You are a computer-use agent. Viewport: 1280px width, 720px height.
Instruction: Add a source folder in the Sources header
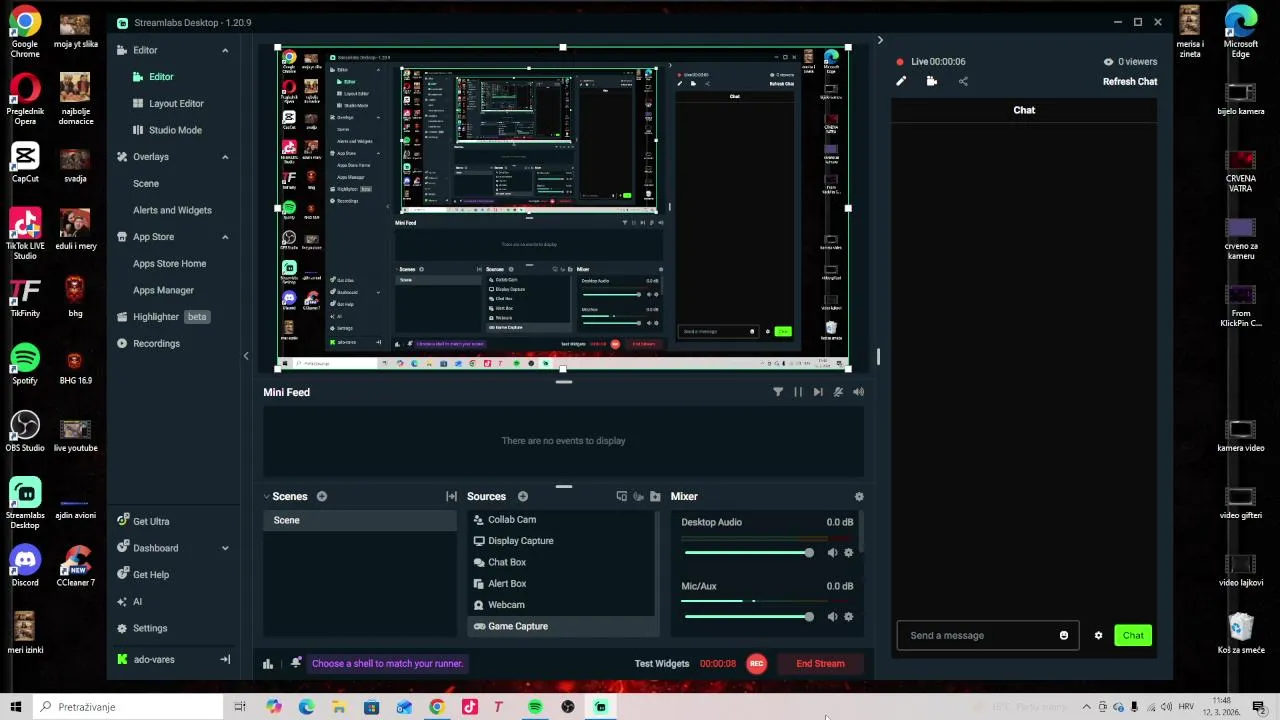click(x=655, y=496)
